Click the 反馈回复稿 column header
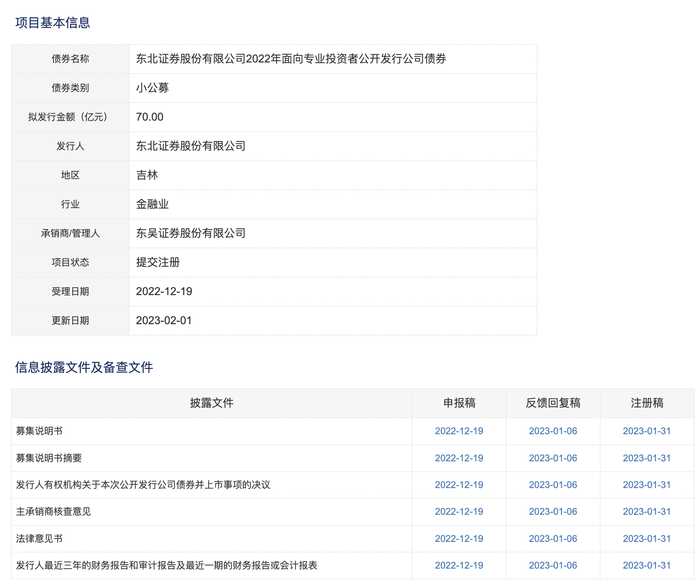The width and height of the screenshot is (700, 580). coord(553,403)
